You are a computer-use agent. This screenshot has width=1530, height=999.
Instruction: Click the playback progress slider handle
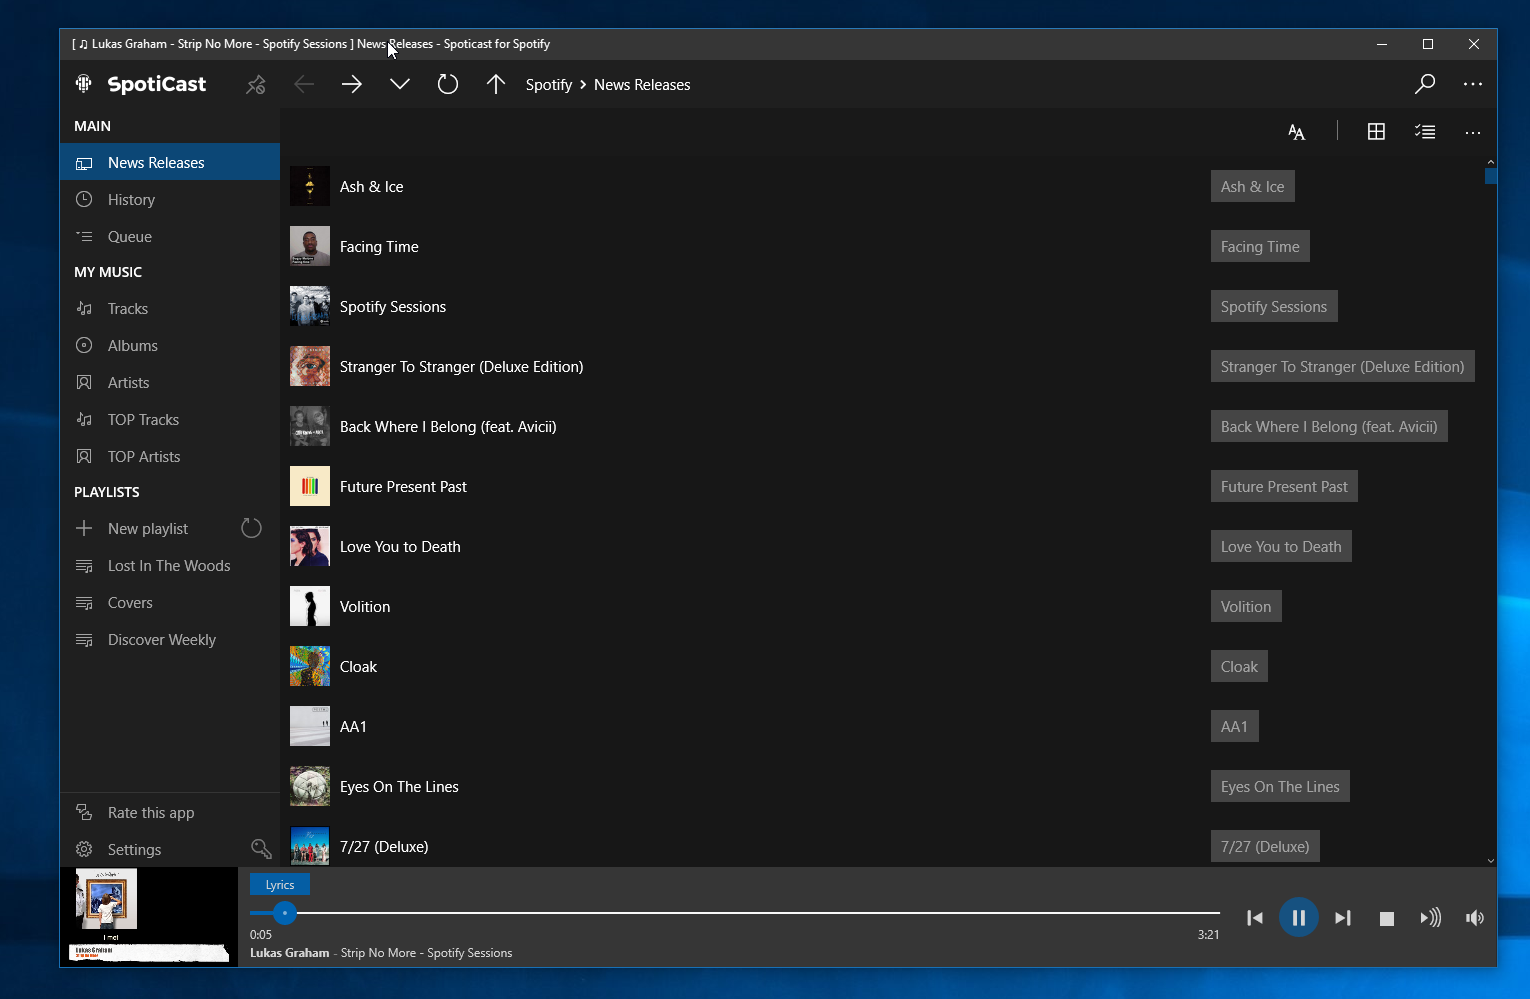coord(285,913)
